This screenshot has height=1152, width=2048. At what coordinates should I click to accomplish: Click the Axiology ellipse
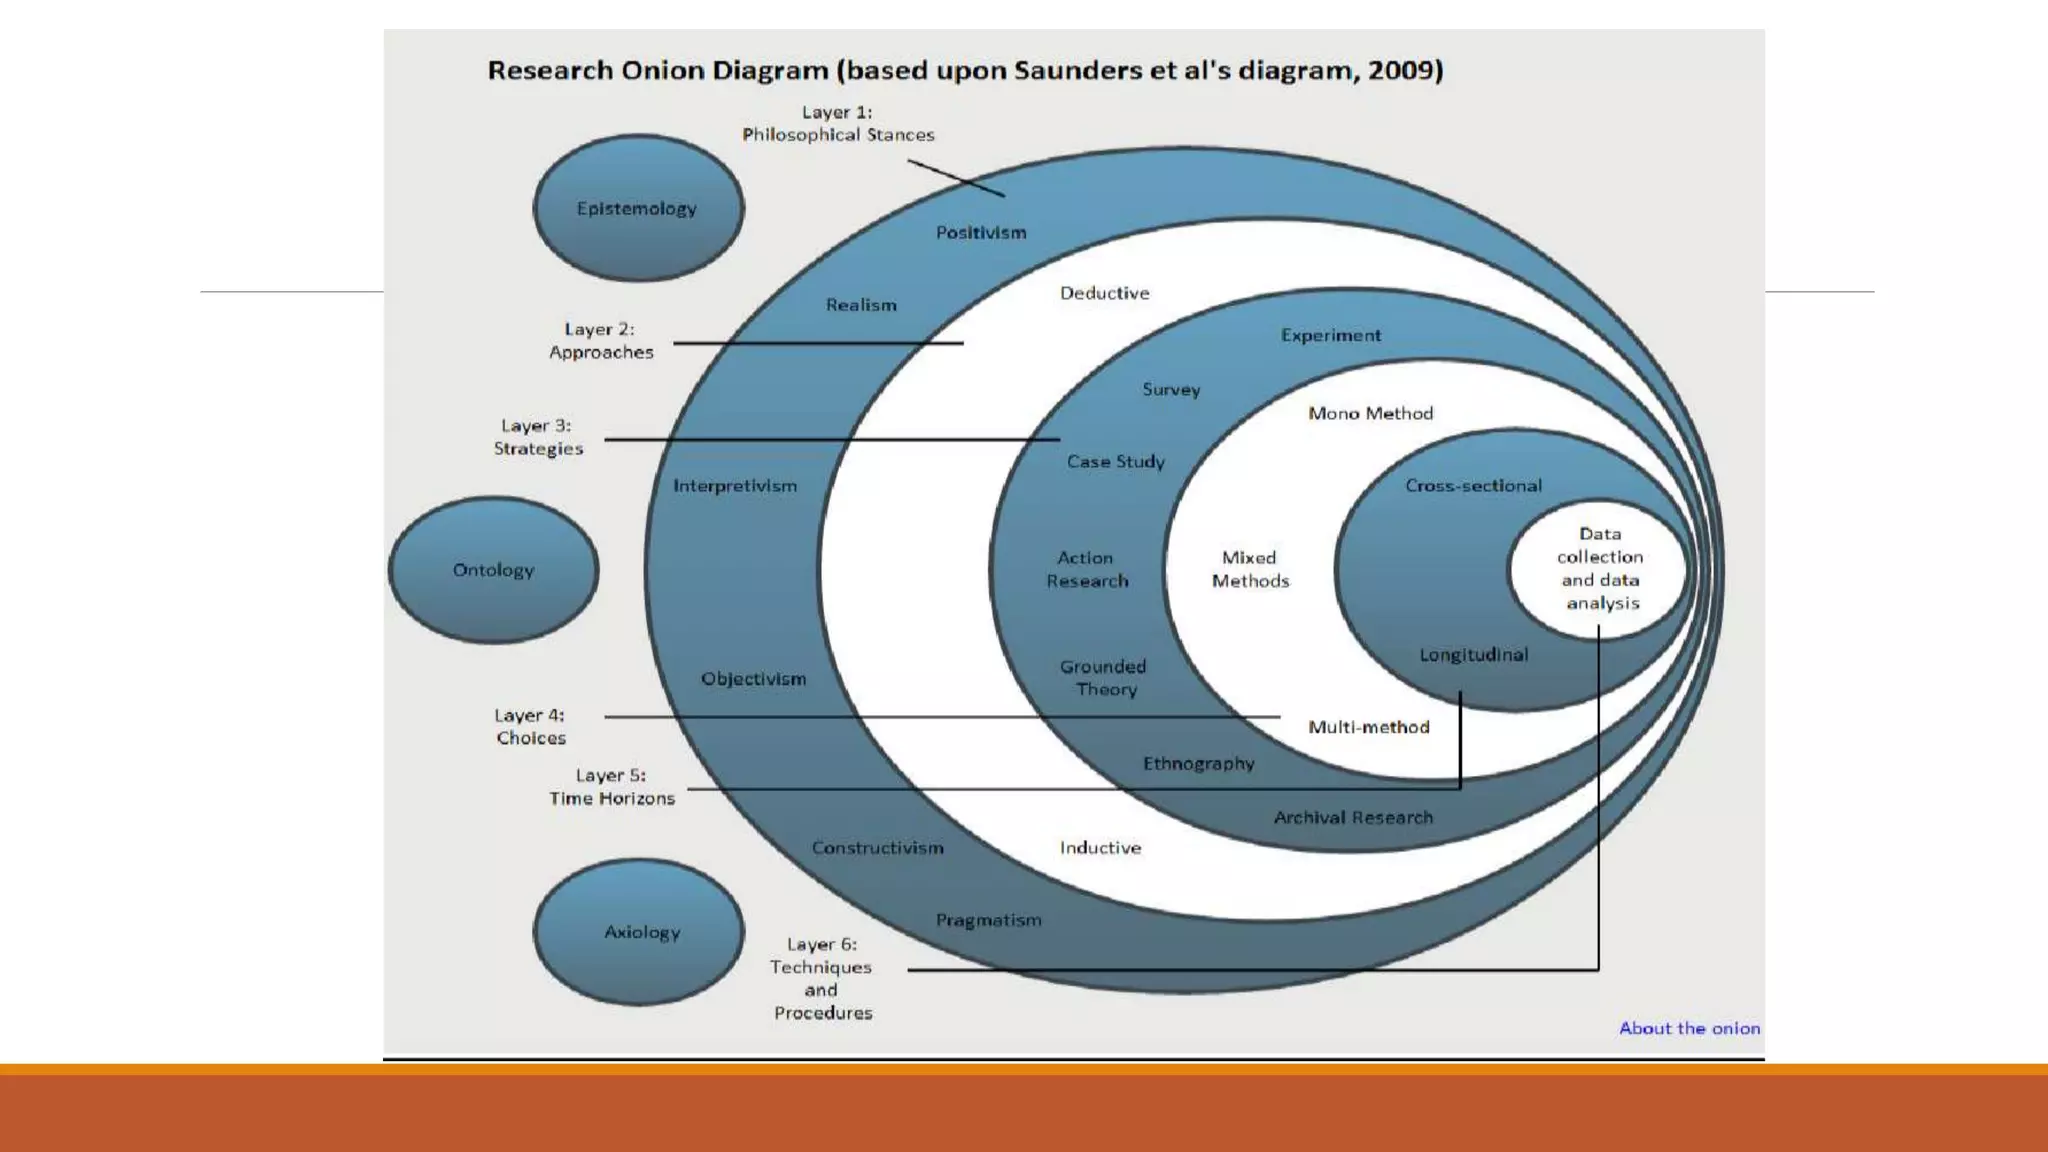click(640, 932)
